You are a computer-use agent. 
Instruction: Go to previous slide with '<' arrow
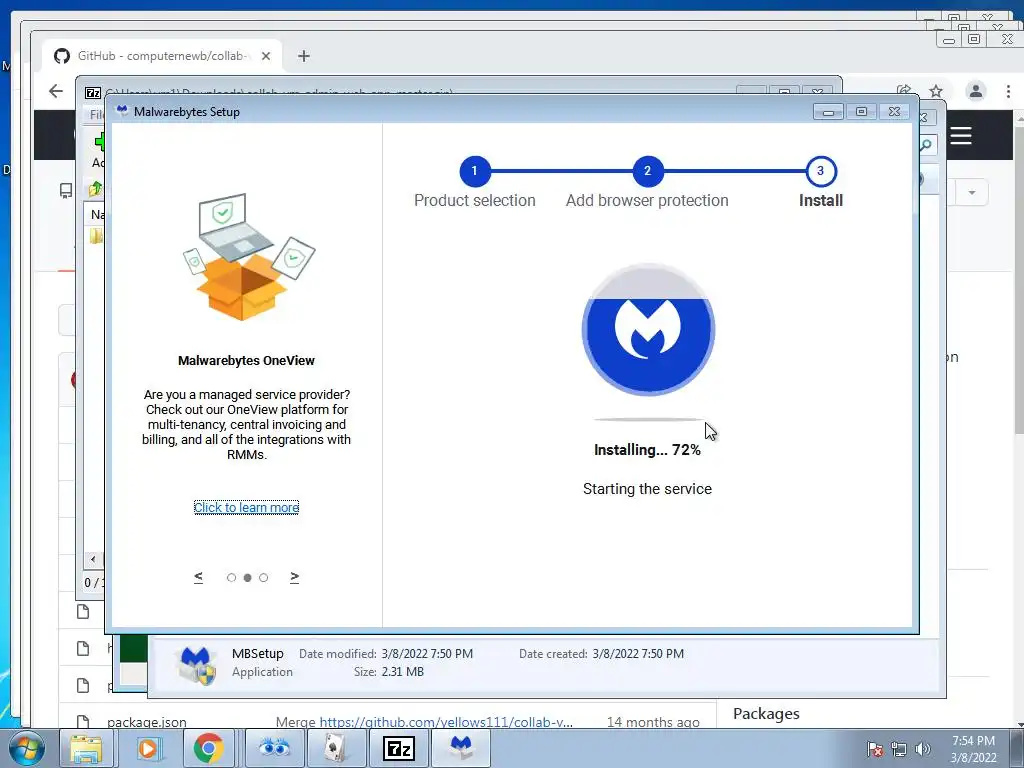(x=199, y=577)
